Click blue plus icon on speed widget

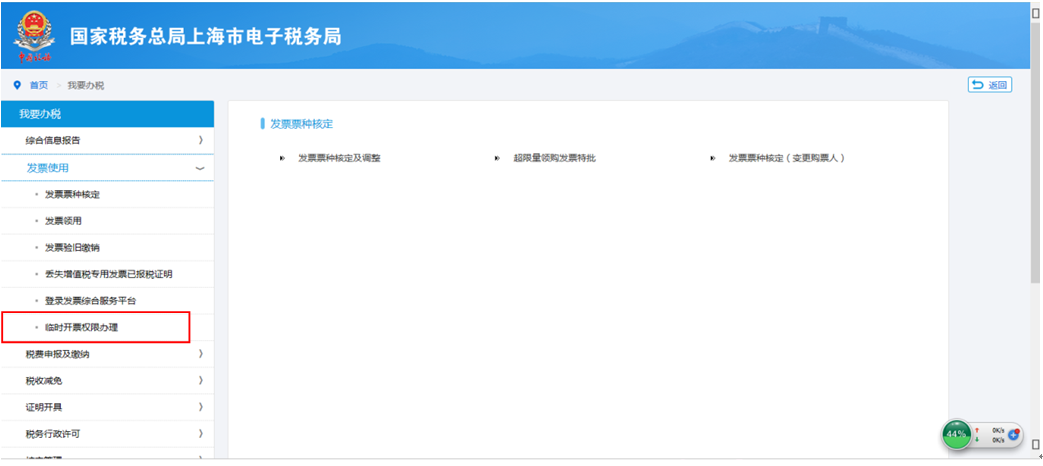coord(1014,435)
